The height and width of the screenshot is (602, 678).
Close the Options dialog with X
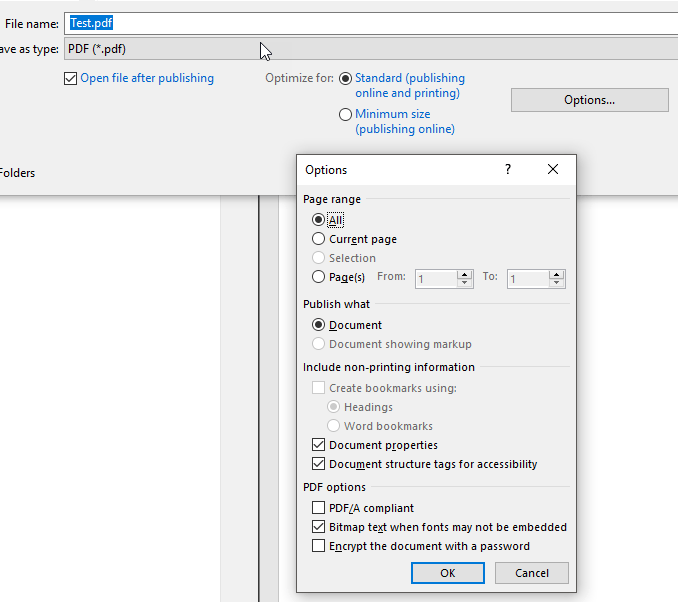click(553, 170)
